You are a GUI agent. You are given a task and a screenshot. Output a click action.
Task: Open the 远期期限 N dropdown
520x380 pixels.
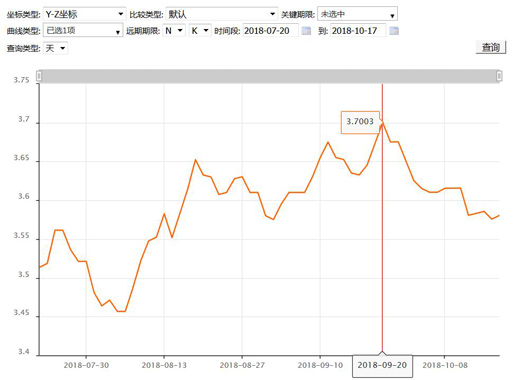click(174, 31)
